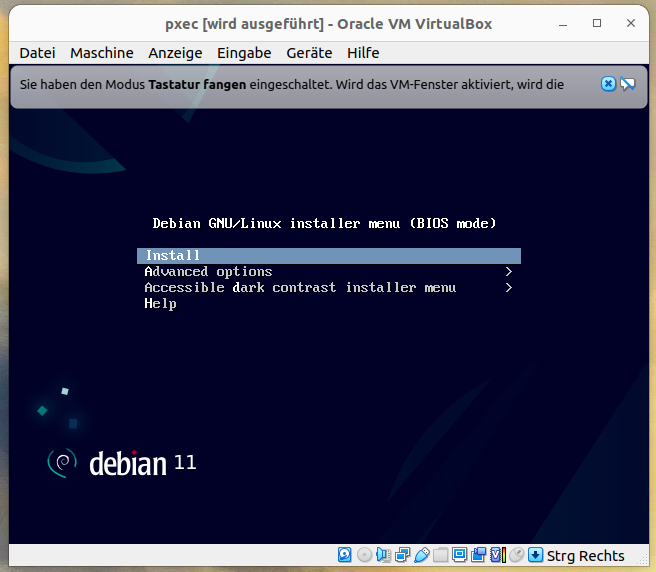Click the optical drive status icon
The image size is (656, 572).
pyautogui.click(x=364, y=555)
